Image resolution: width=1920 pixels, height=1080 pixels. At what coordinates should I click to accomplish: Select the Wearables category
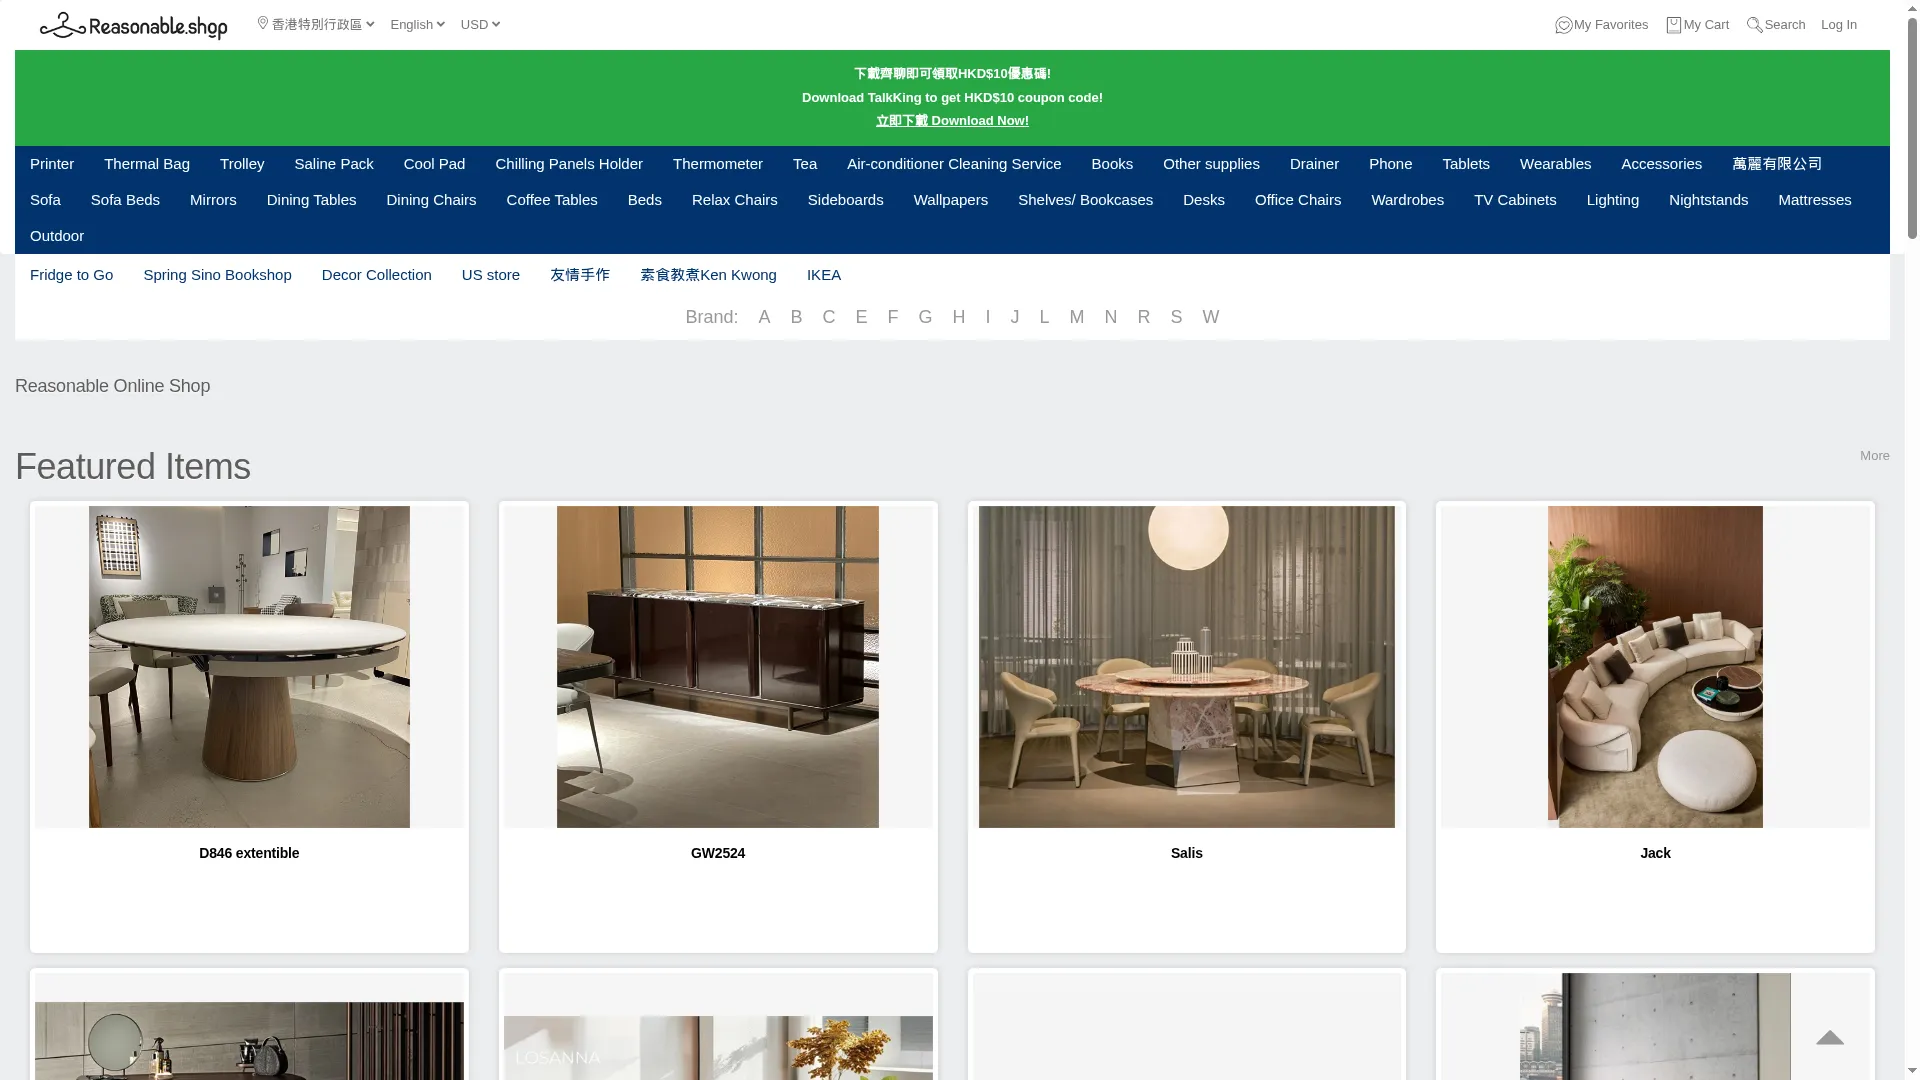[1555, 164]
